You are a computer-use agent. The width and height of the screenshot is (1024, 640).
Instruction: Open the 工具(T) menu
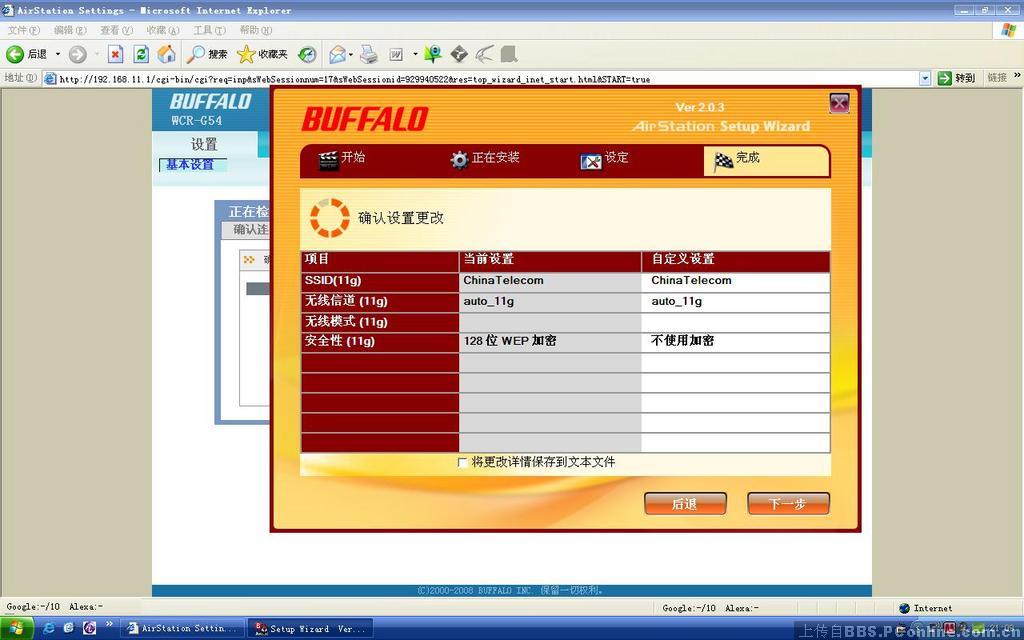coord(208,30)
